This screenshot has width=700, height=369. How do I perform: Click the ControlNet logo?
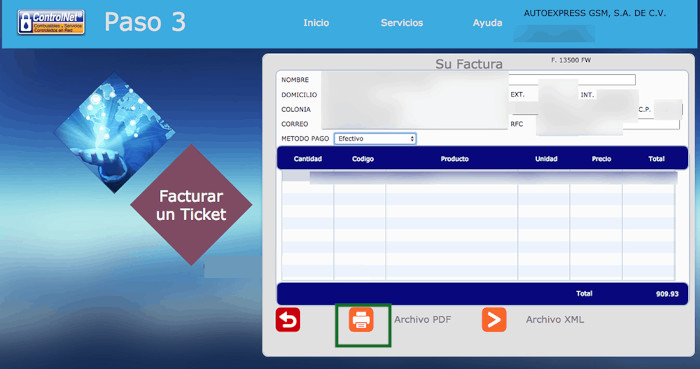(x=51, y=22)
